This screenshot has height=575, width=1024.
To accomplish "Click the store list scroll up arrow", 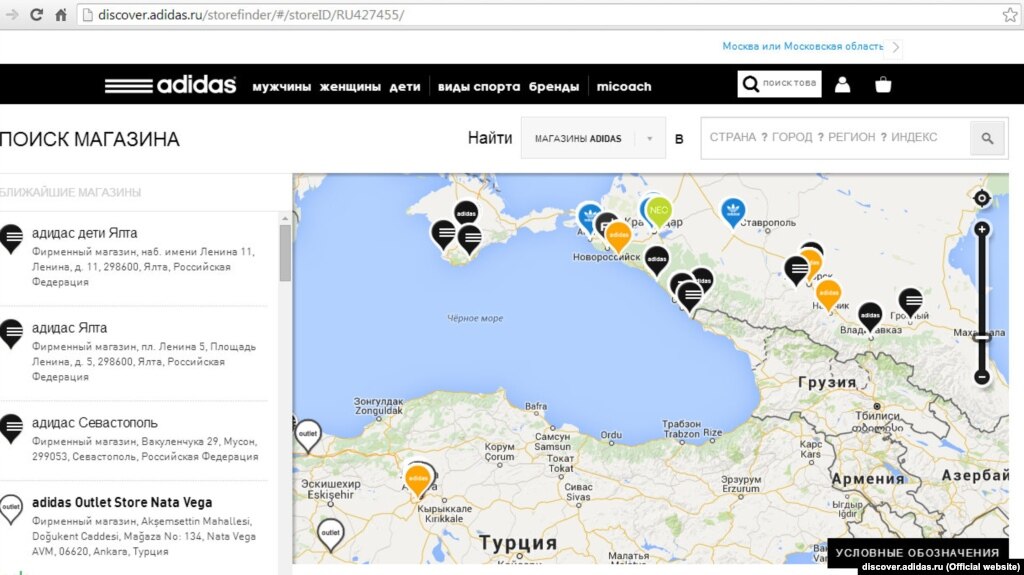I will coord(285,218).
